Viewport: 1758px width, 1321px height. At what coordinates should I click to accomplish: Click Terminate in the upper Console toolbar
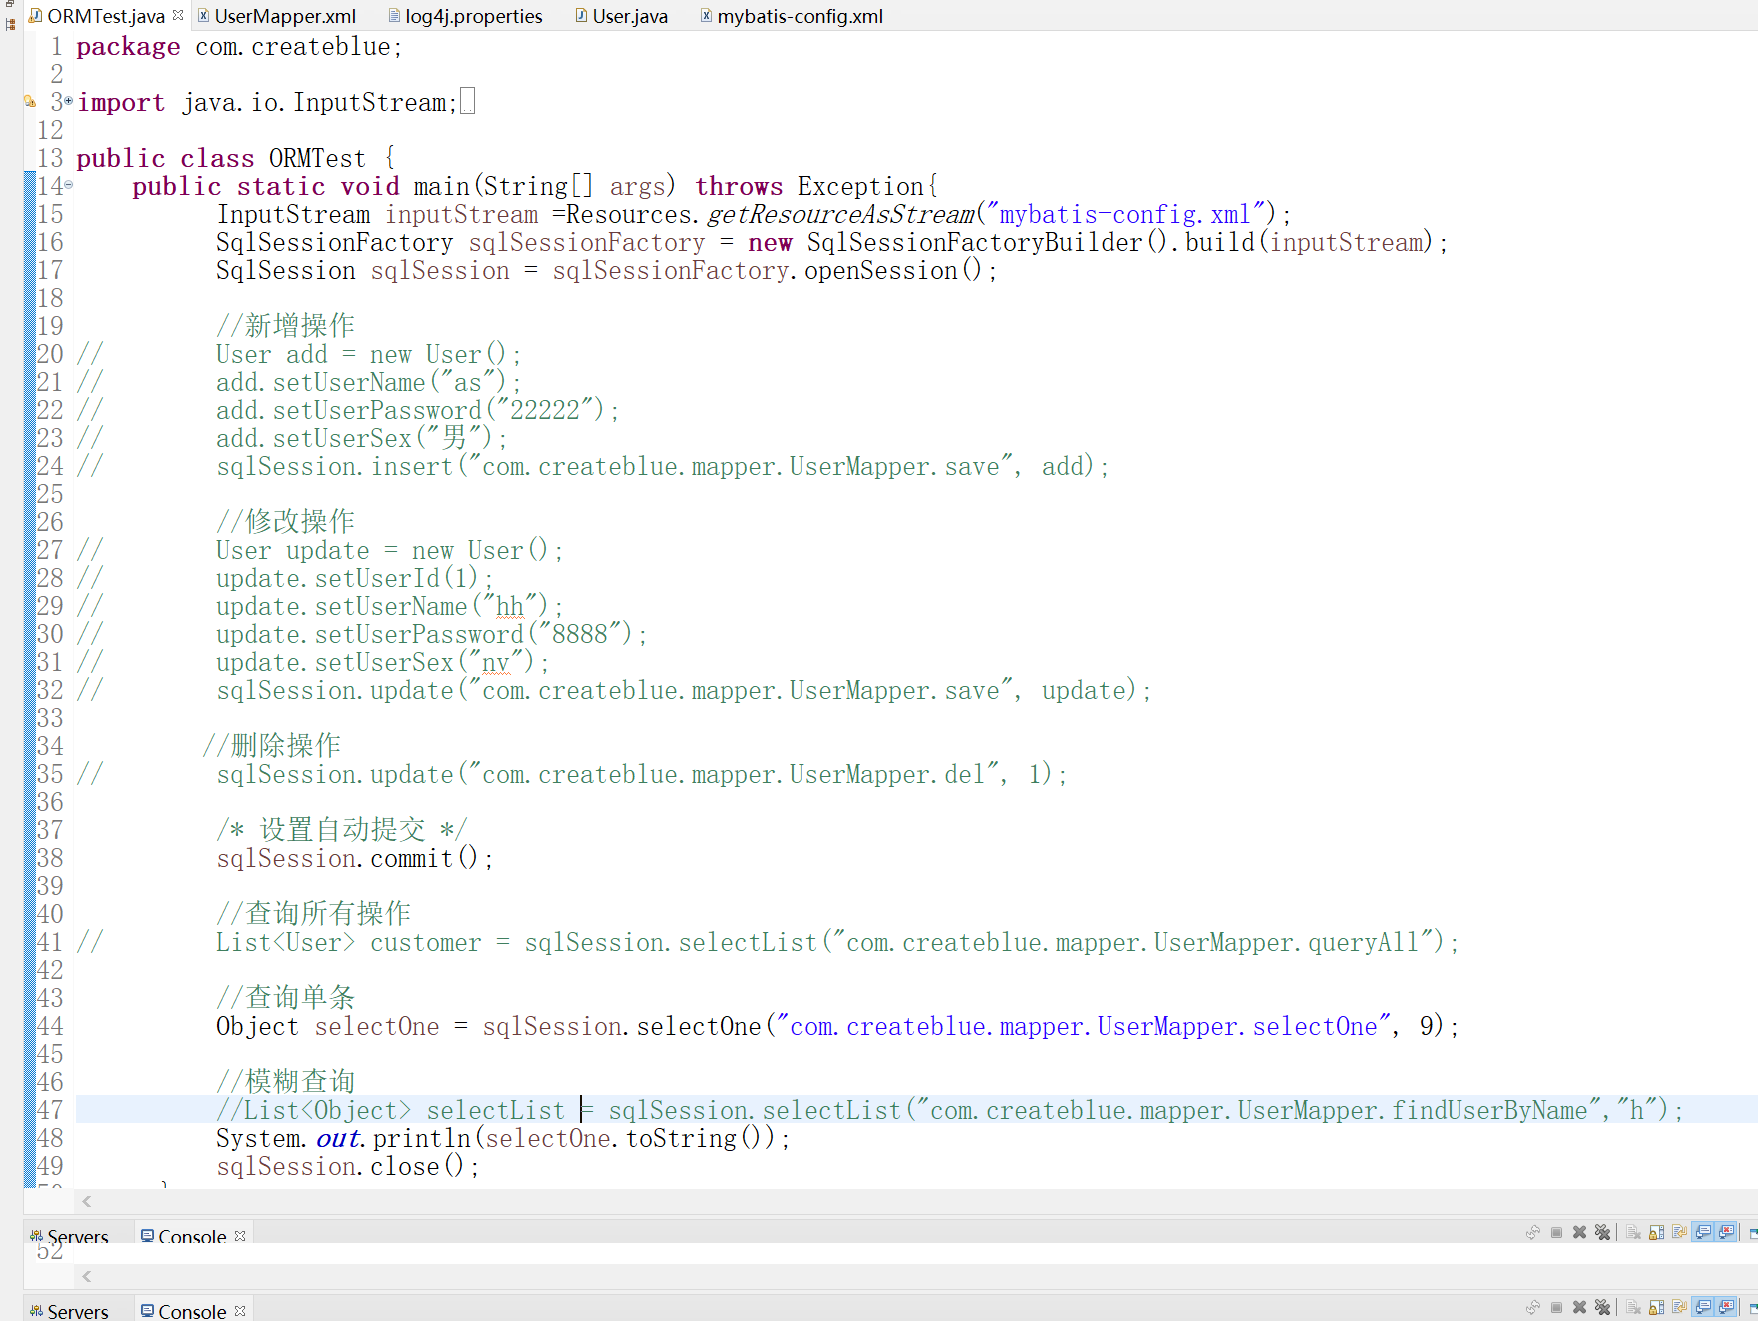pyautogui.click(x=1556, y=1232)
